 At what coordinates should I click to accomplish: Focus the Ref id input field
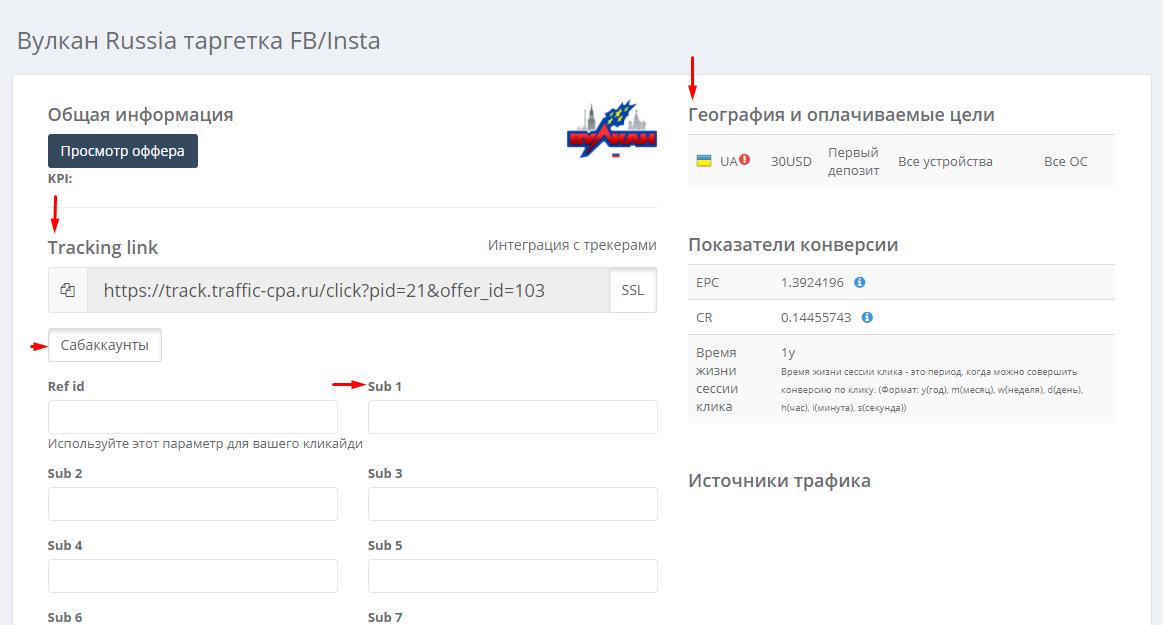(193, 417)
